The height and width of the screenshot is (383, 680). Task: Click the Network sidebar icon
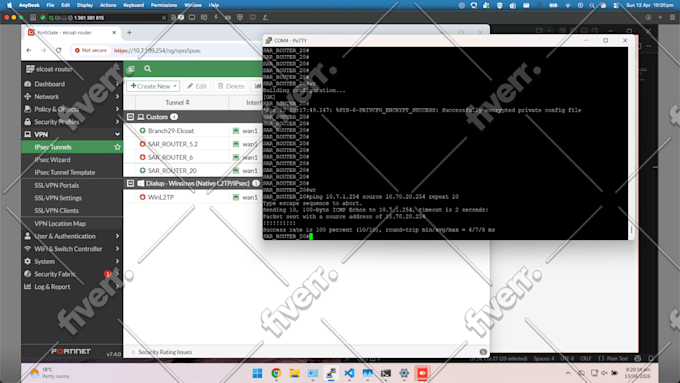[x=28, y=96]
